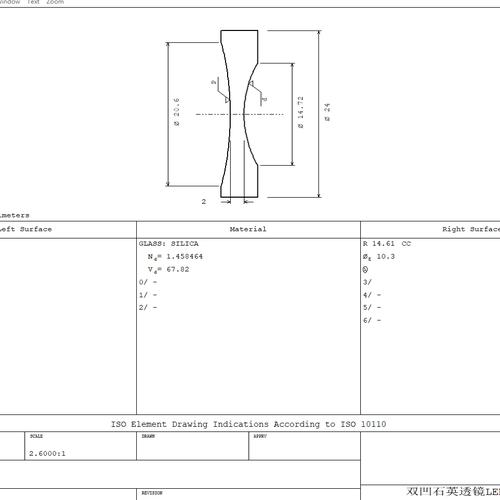Click the right surface texture symbol on lens

point(258,92)
